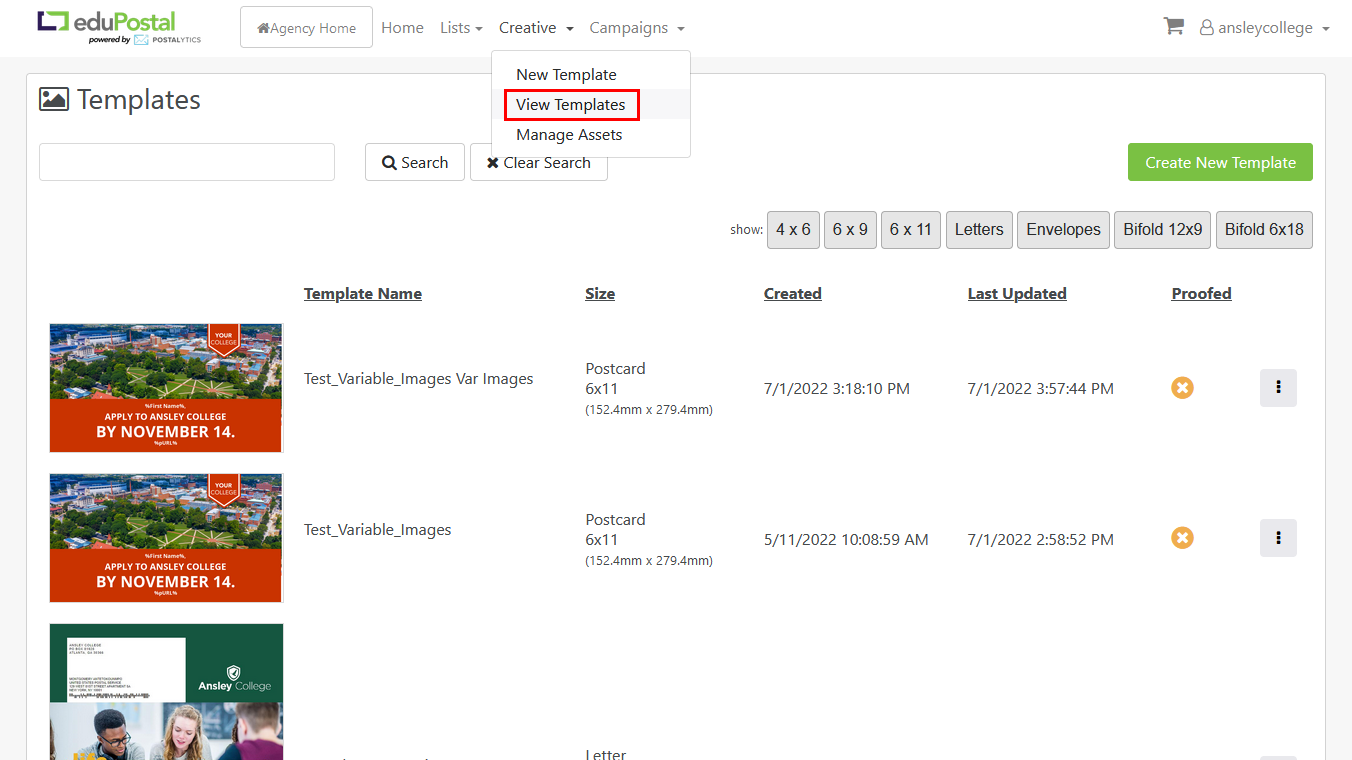Show only Envelopes templates
The image size is (1352, 760).
coord(1063,229)
